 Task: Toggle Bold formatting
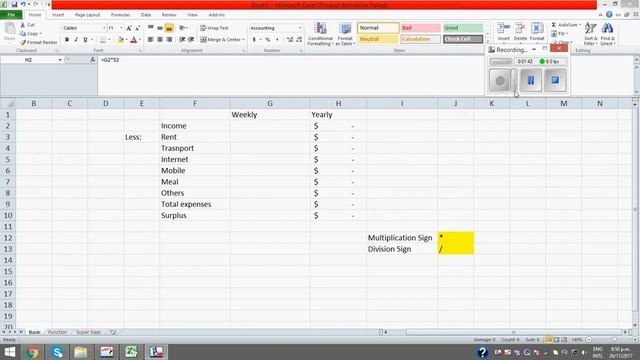67,40
